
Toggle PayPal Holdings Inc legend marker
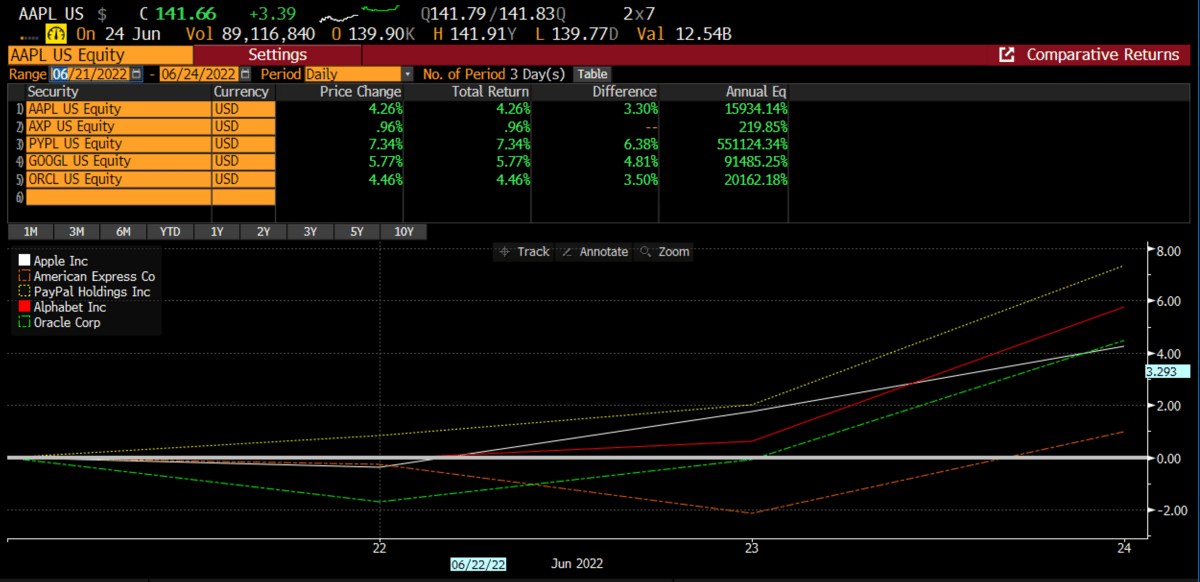pos(25,292)
